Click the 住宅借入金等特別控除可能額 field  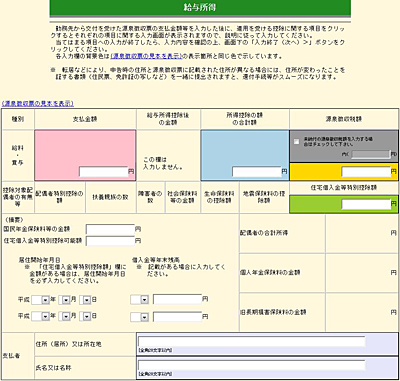click(110, 241)
